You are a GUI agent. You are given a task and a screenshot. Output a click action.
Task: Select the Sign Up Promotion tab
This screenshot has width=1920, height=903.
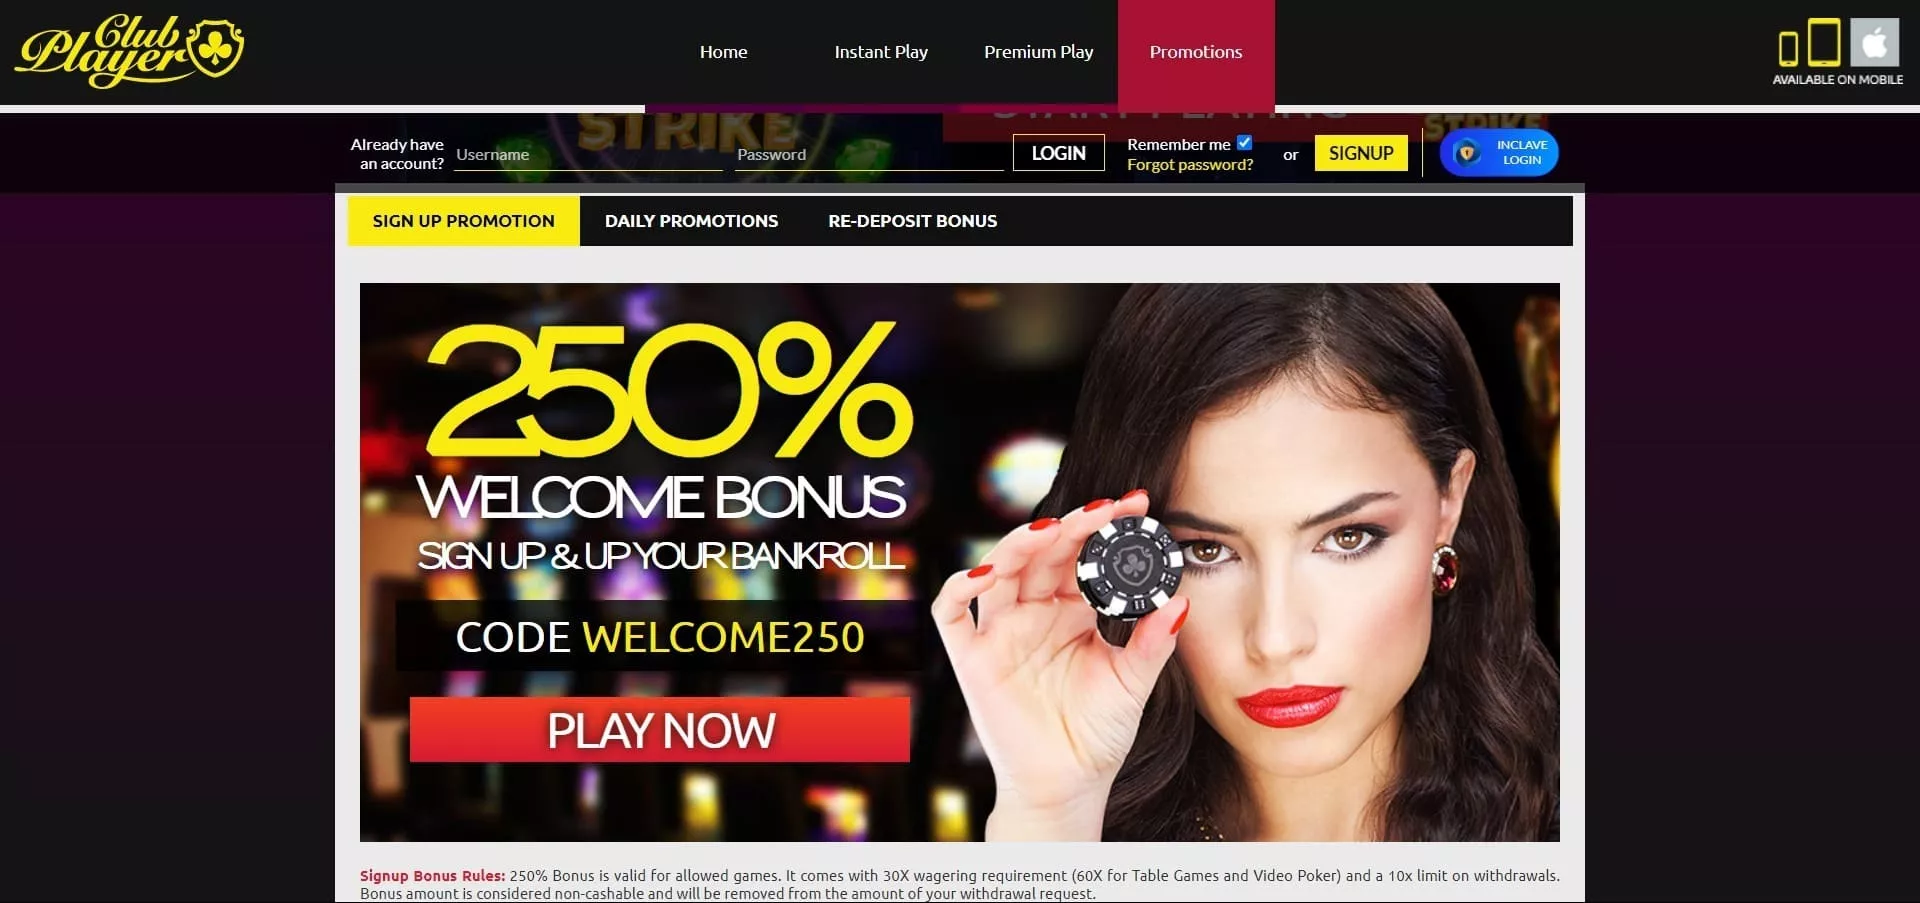tap(463, 221)
